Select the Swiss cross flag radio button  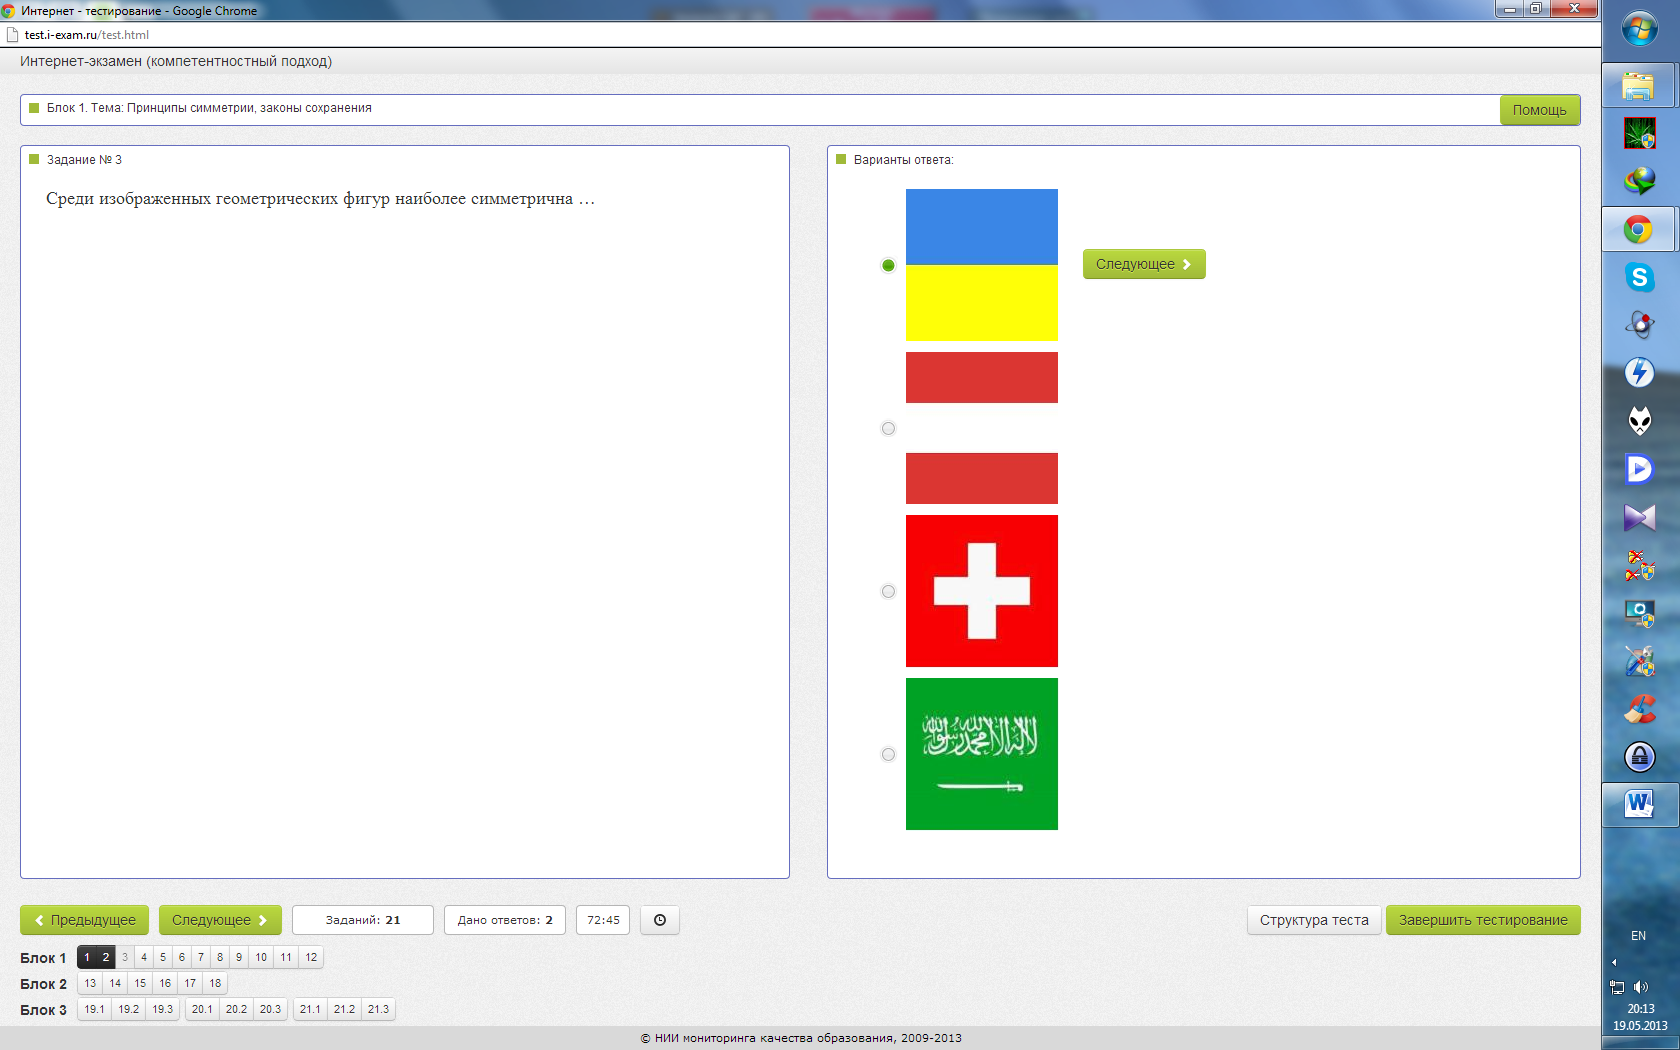point(888,591)
